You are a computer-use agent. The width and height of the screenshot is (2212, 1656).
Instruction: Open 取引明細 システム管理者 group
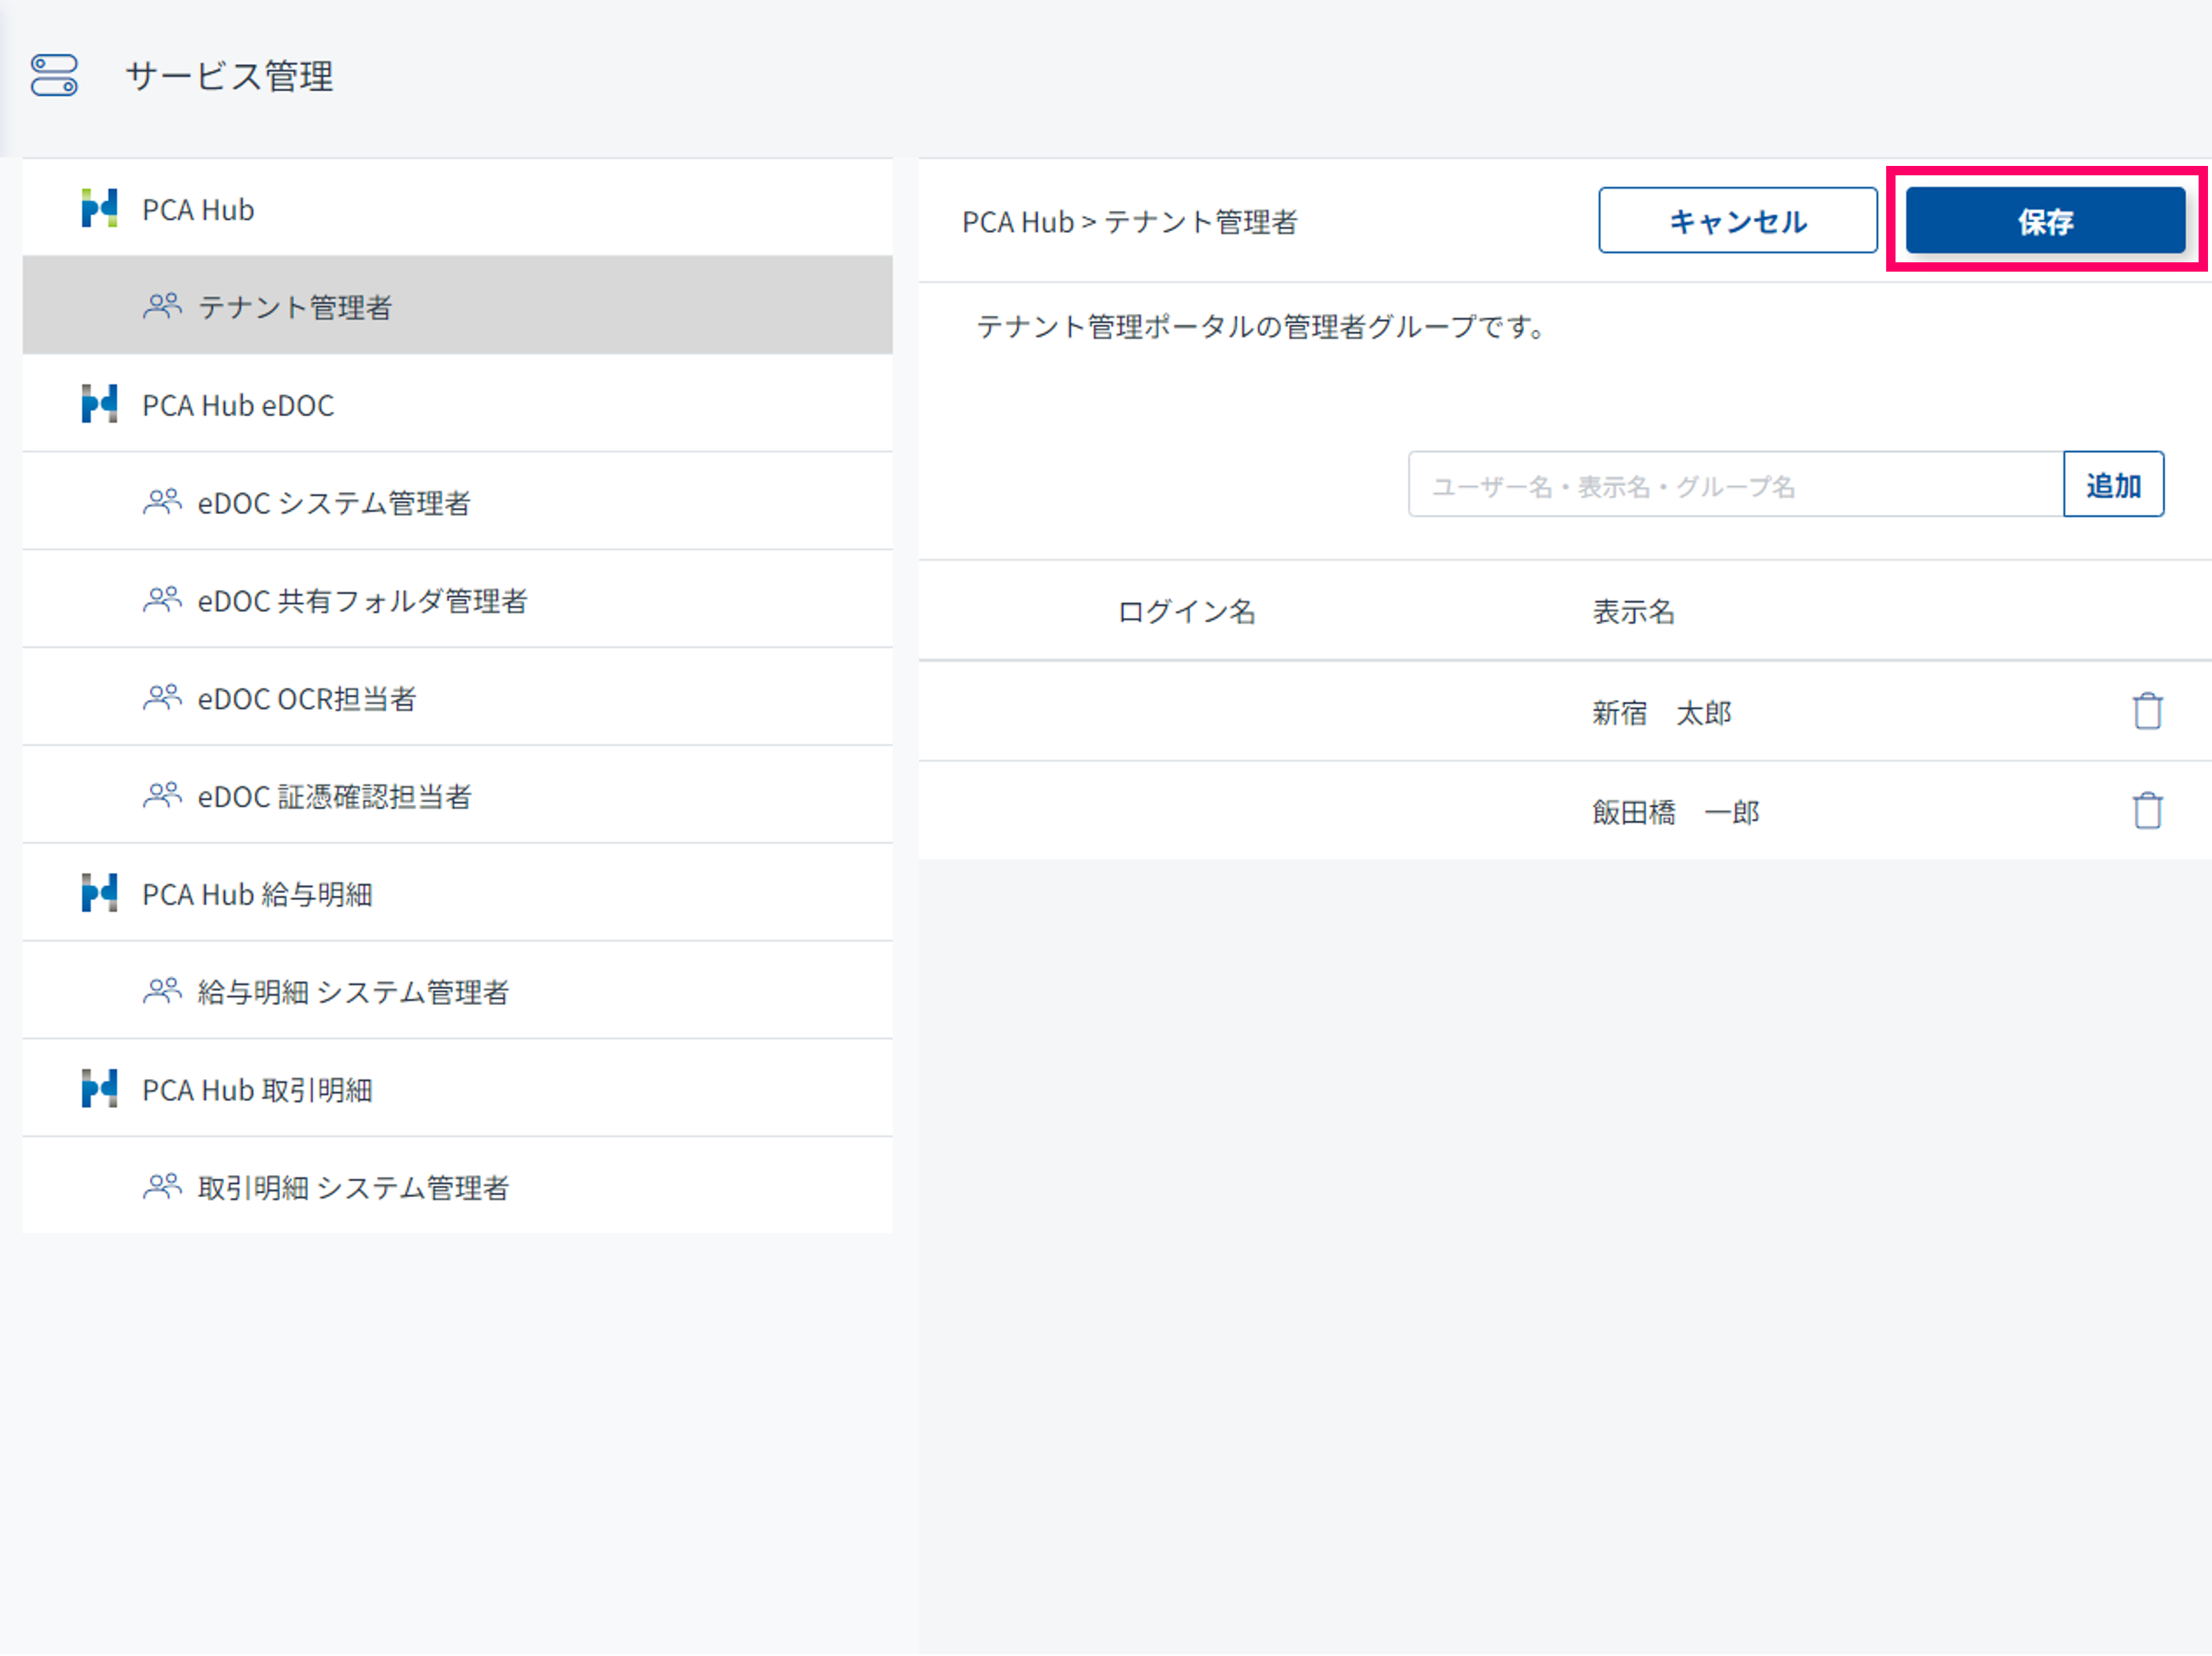[353, 1187]
